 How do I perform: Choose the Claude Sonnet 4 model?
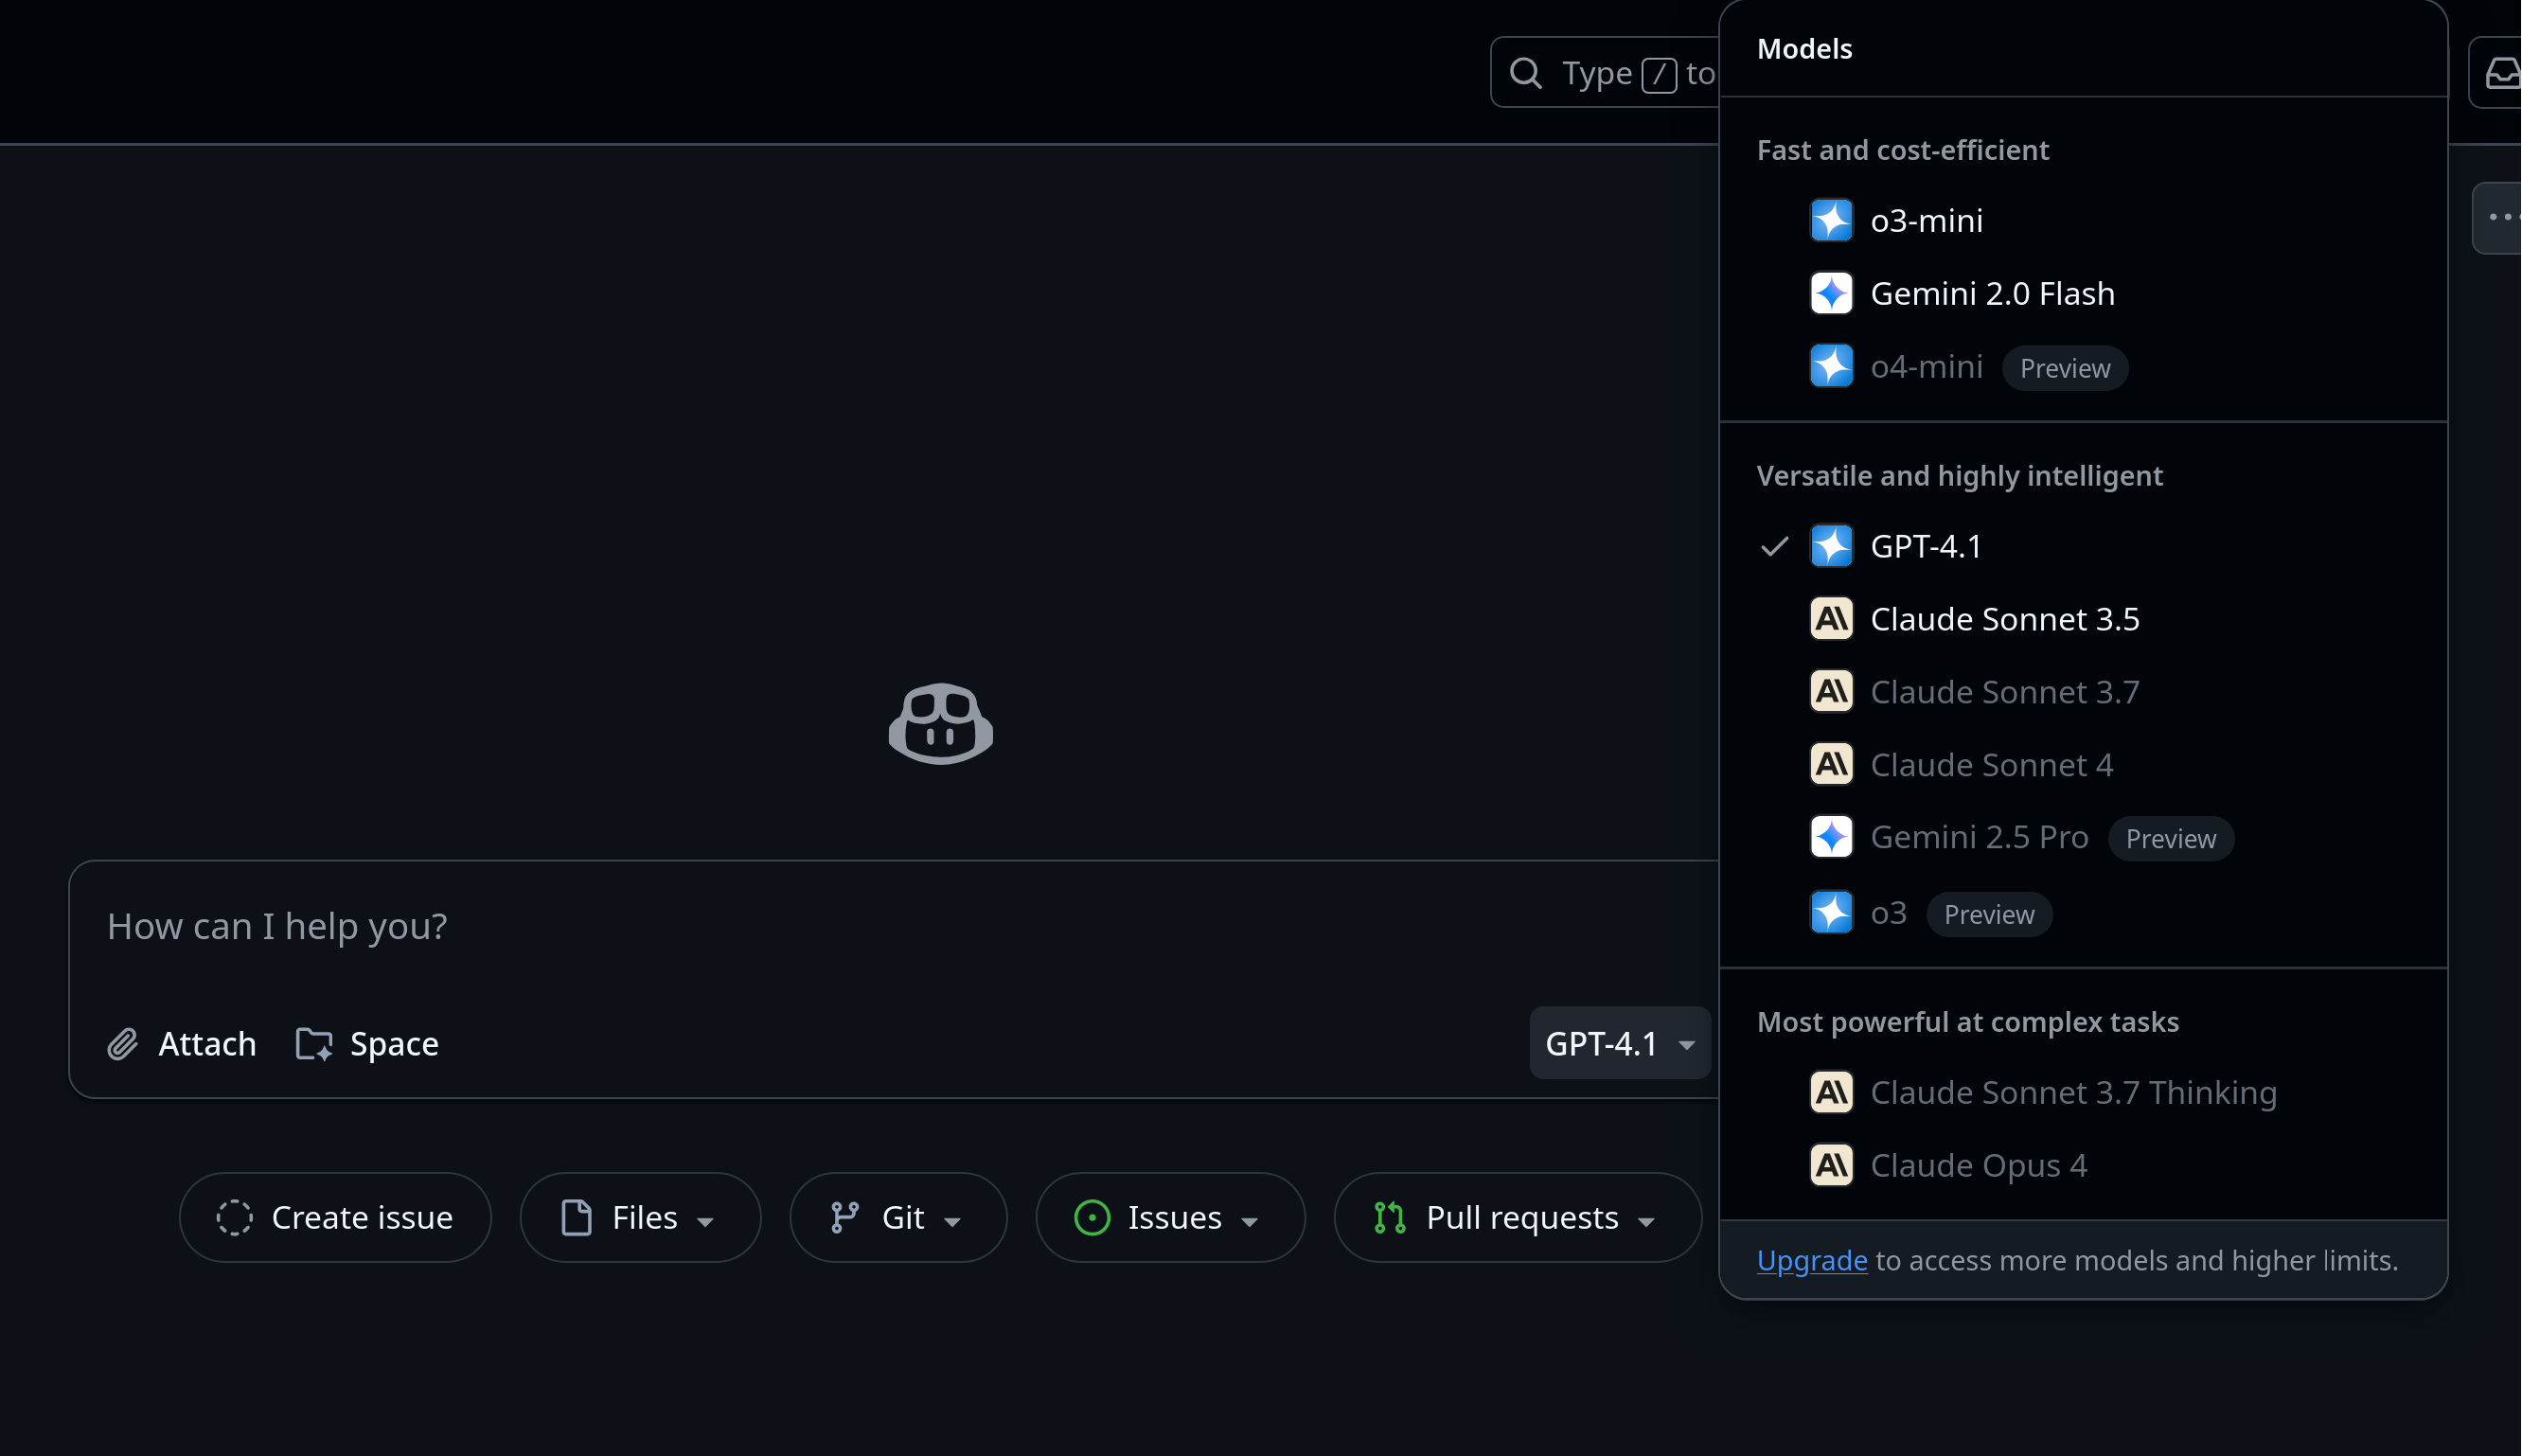(x=2083, y=765)
